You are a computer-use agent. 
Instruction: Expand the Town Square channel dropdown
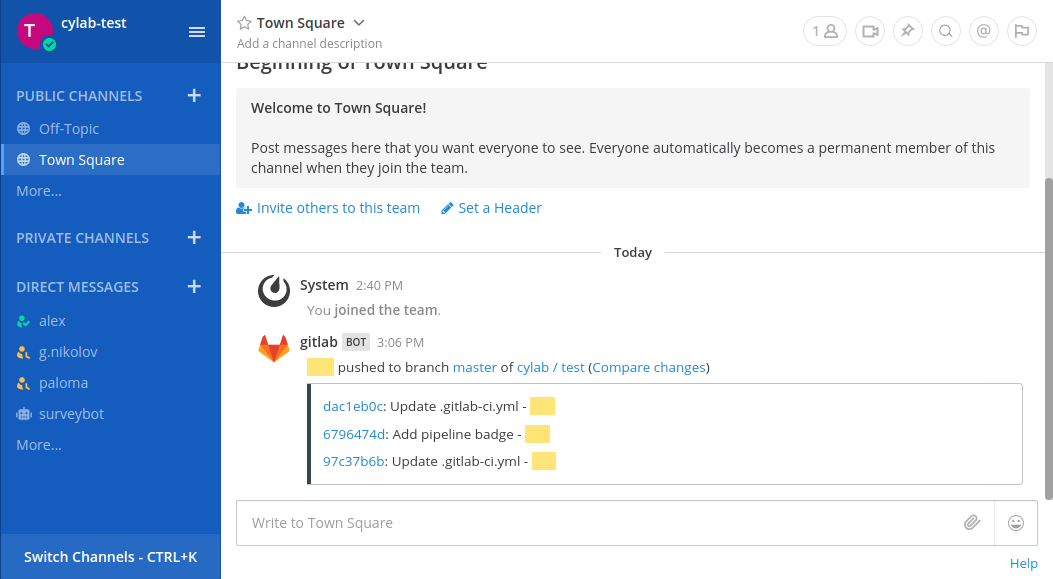[x=359, y=23]
